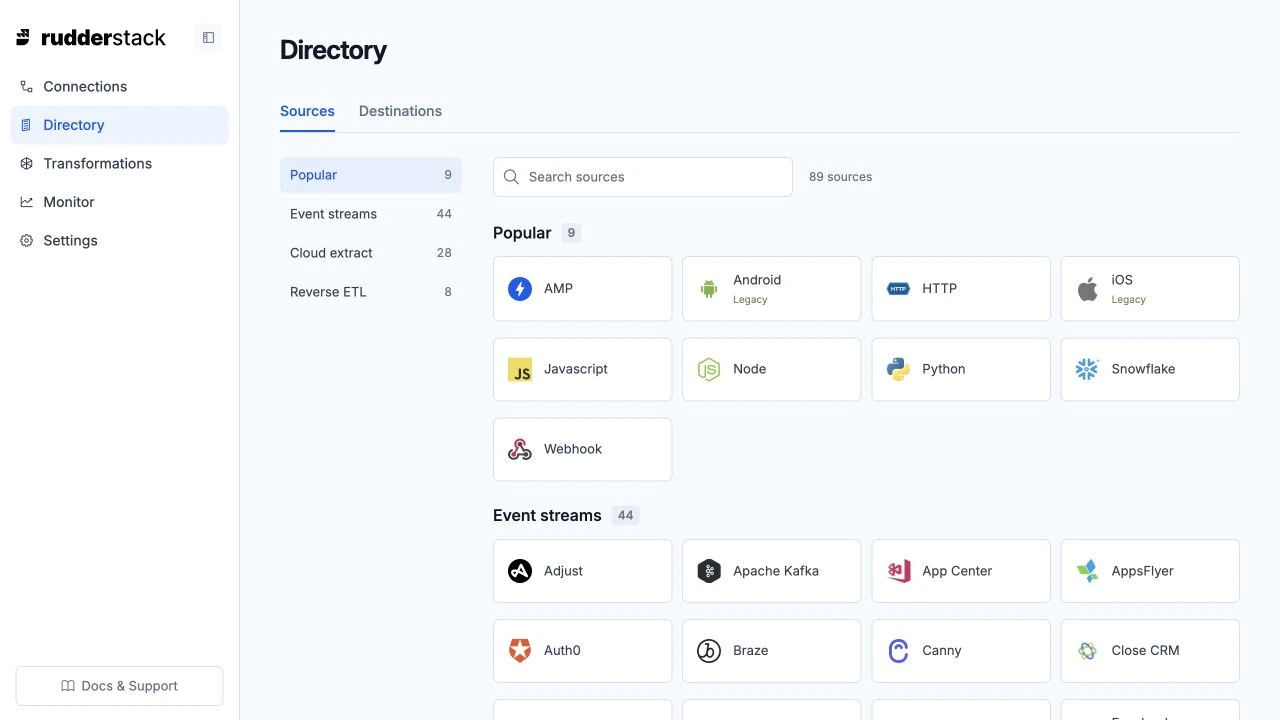The image size is (1280, 720).
Task: Pick the iOS Apple logo icon
Action: click(1087, 289)
